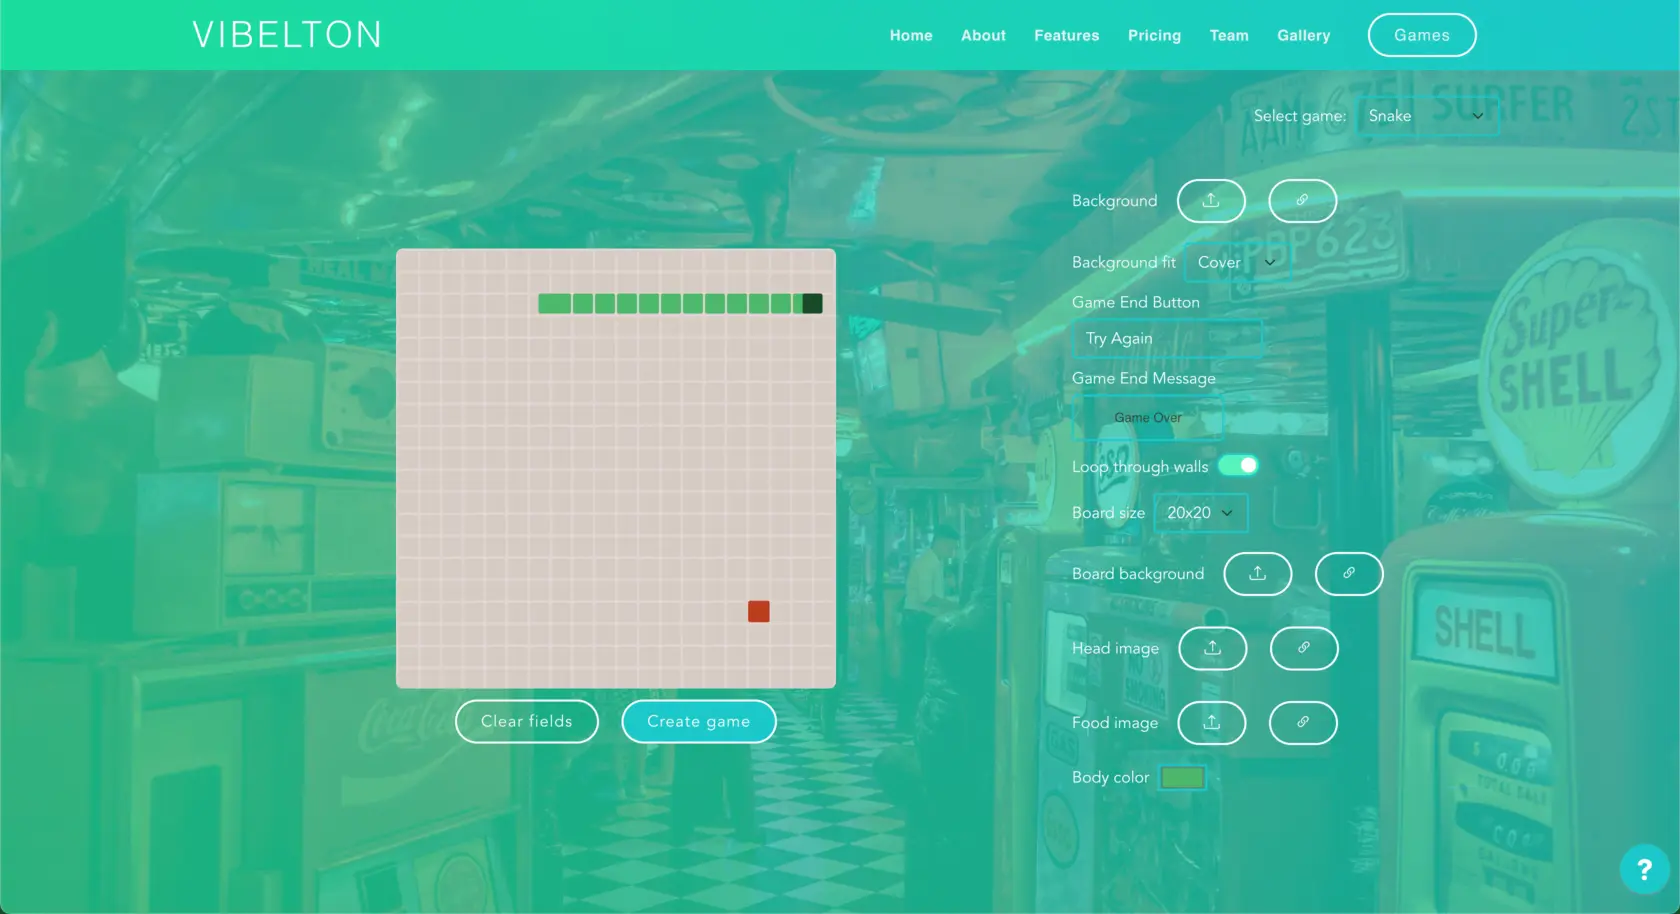1680x914 pixels.
Task: Expand the Background fit dropdown
Action: tap(1236, 263)
